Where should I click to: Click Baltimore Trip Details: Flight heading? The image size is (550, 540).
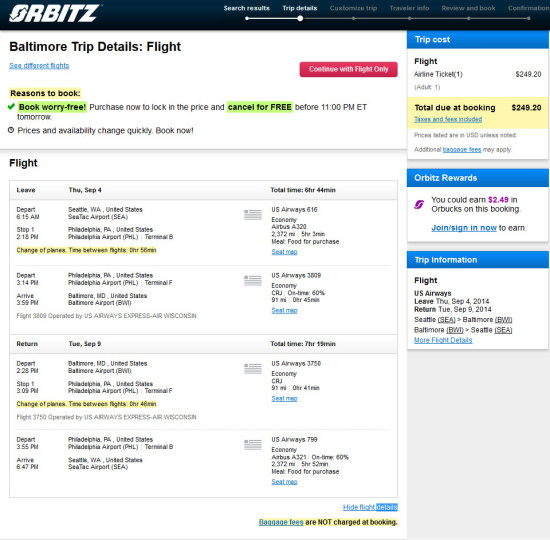tap(95, 47)
